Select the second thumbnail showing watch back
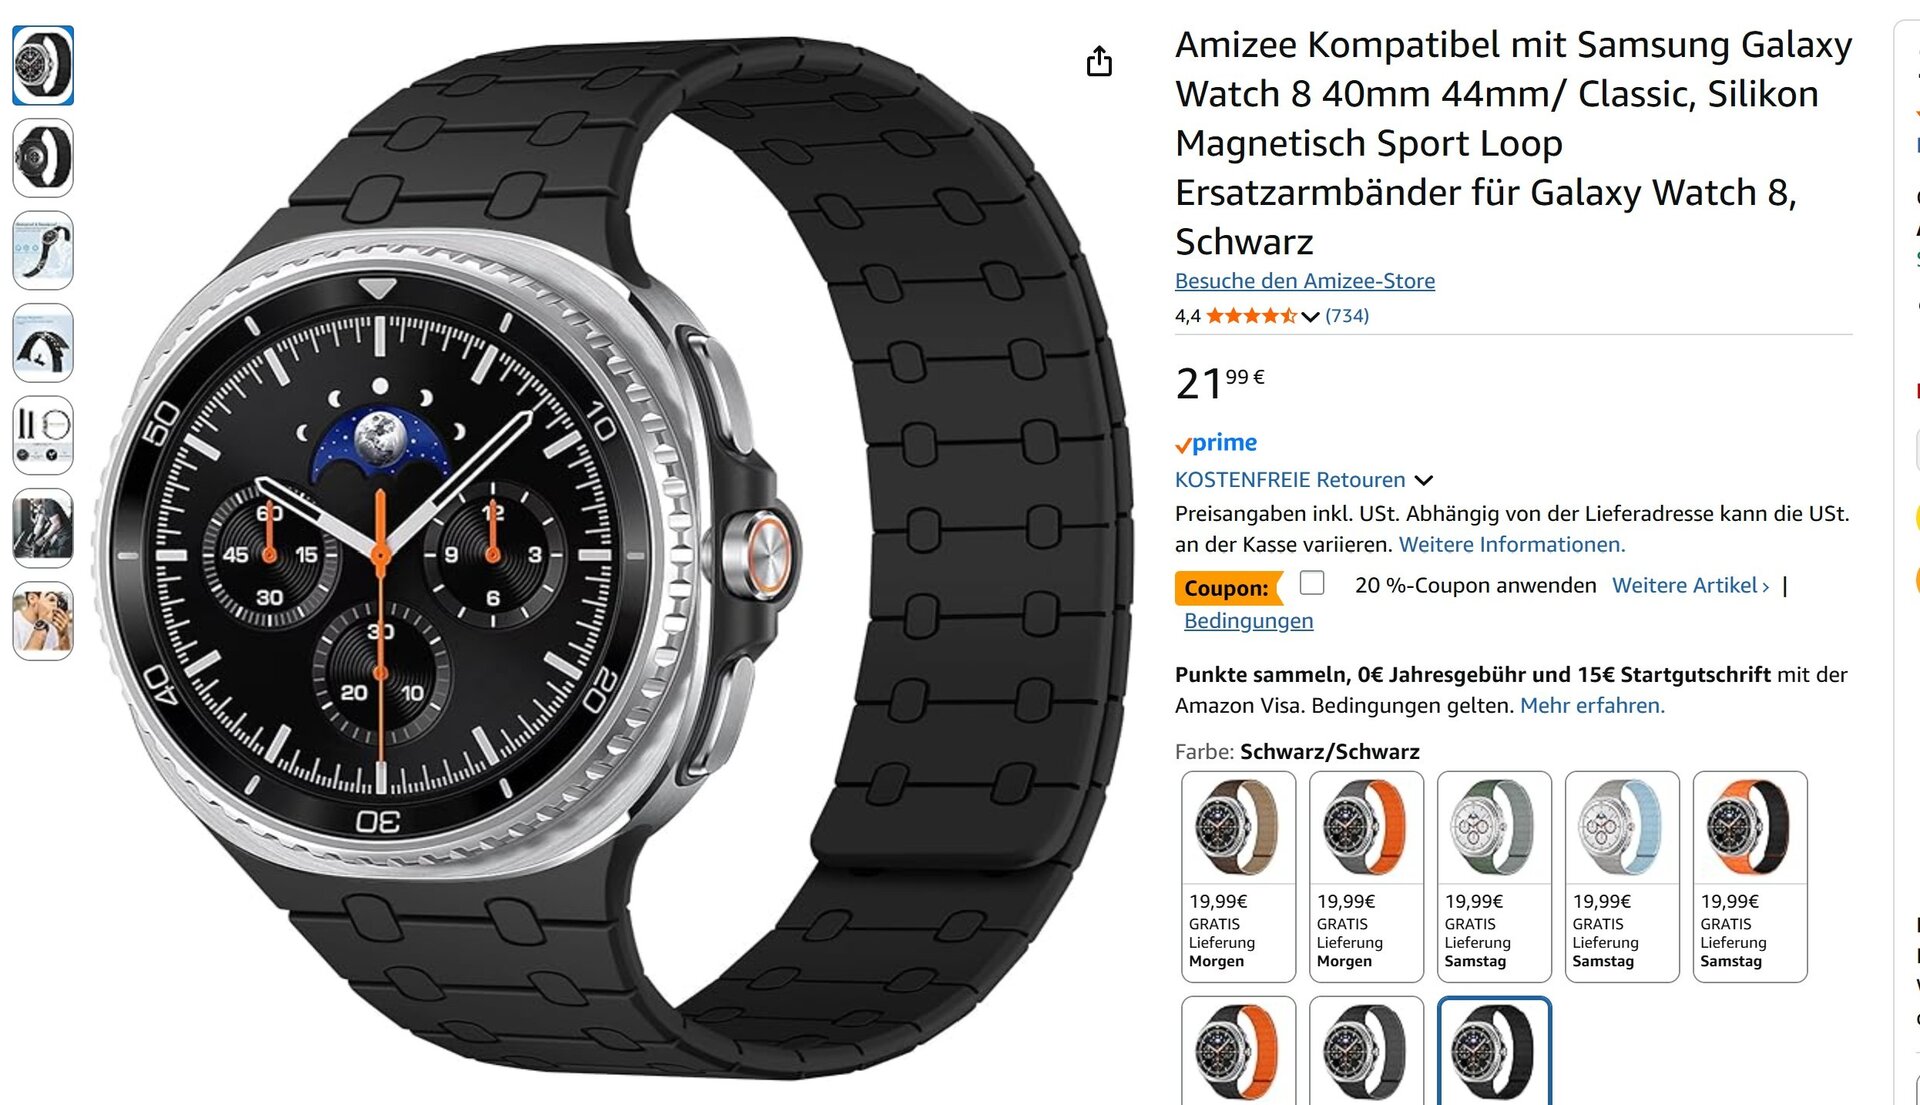This screenshot has width=1920, height=1105. (x=43, y=158)
